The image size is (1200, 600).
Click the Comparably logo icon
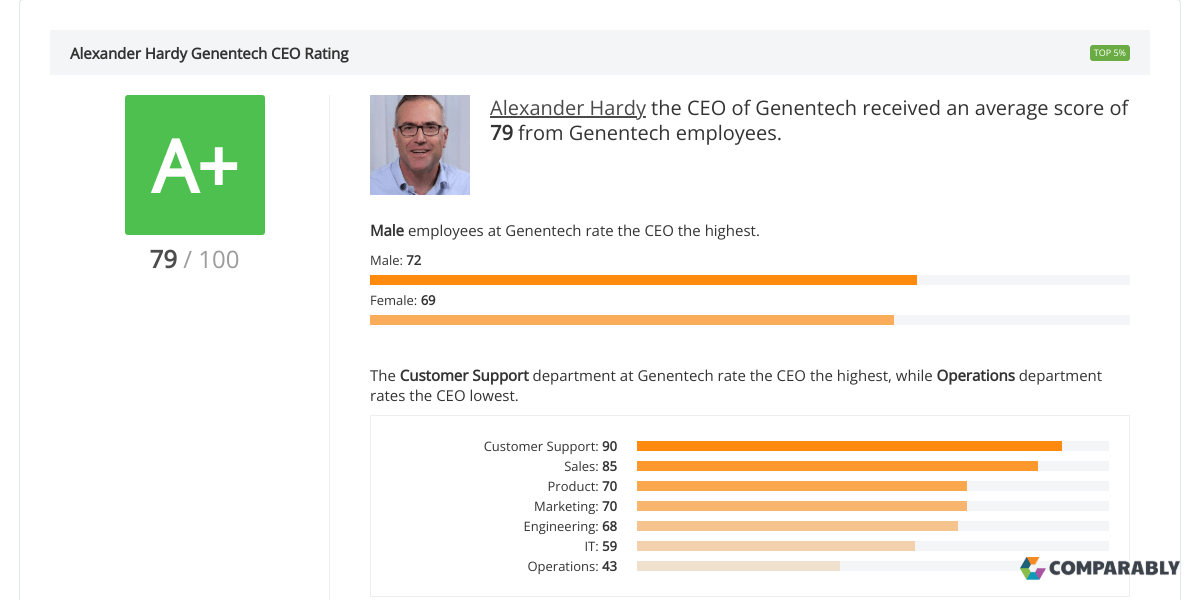click(1033, 568)
